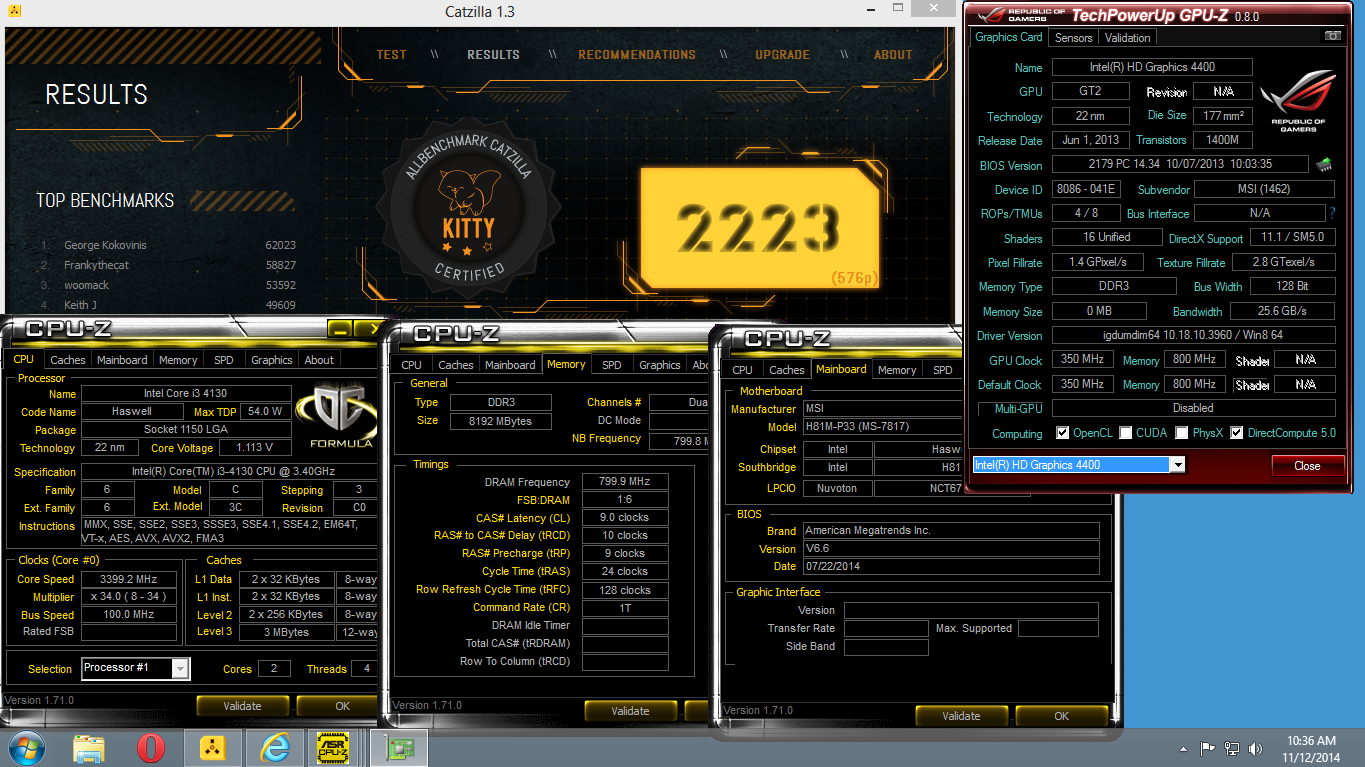
Task: Open SPD tab in the middle CPU-Z window
Action: tap(612, 365)
